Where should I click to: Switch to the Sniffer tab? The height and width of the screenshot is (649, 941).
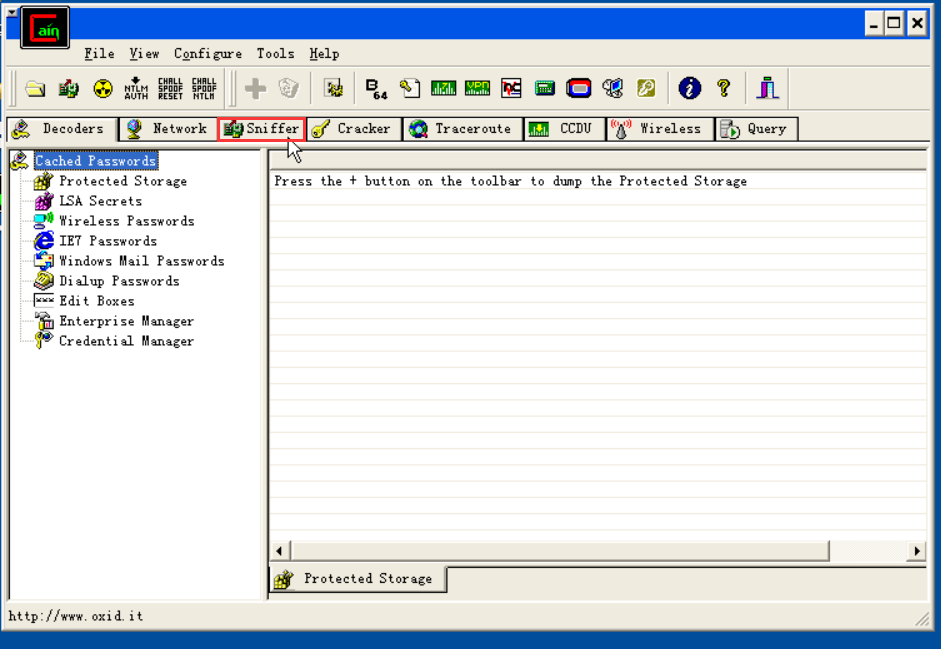(262, 128)
